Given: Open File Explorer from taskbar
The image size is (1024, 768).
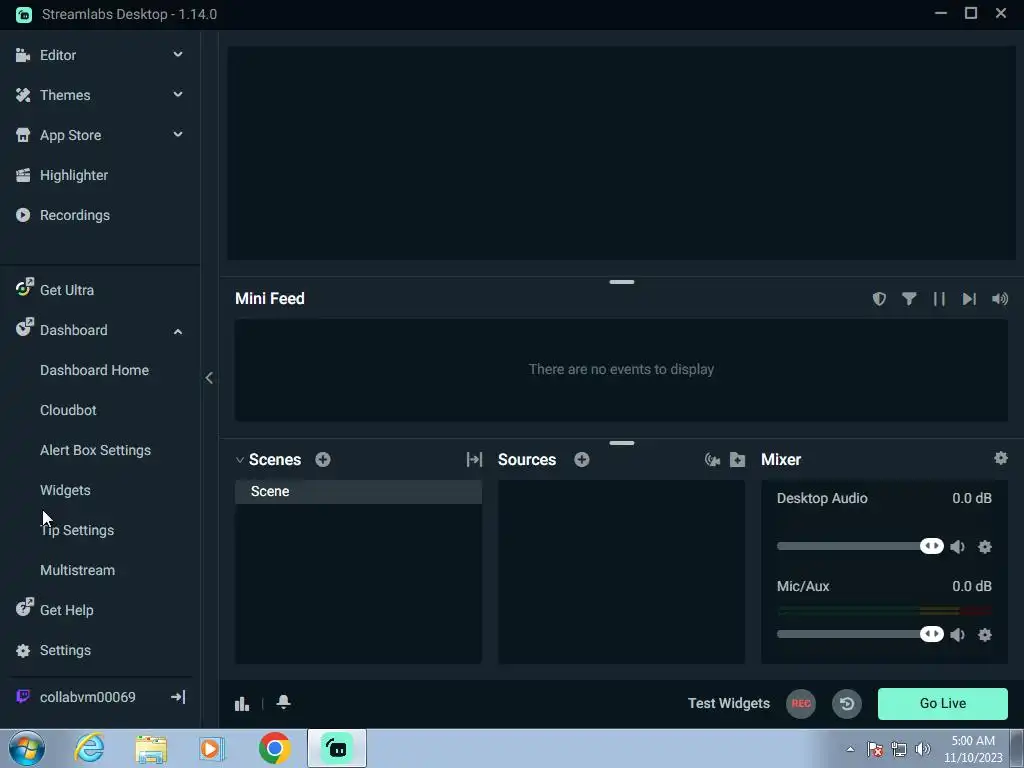Looking at the screenshot, I should [x=151, y=748].
